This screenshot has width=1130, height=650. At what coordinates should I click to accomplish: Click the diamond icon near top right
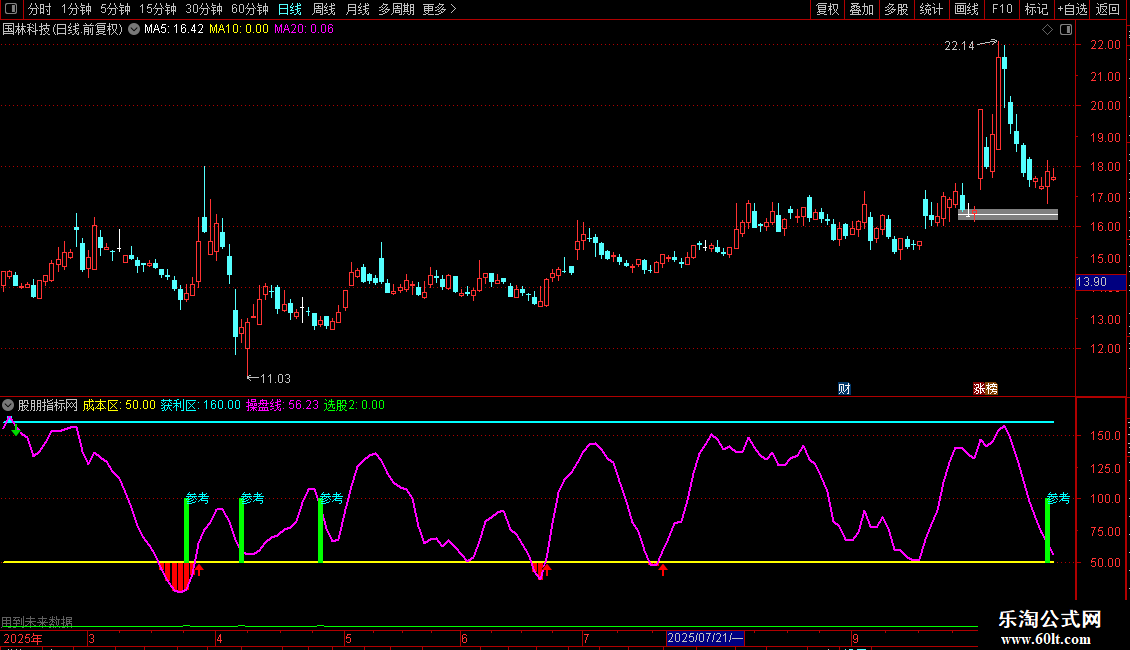tap(1047, 30)
